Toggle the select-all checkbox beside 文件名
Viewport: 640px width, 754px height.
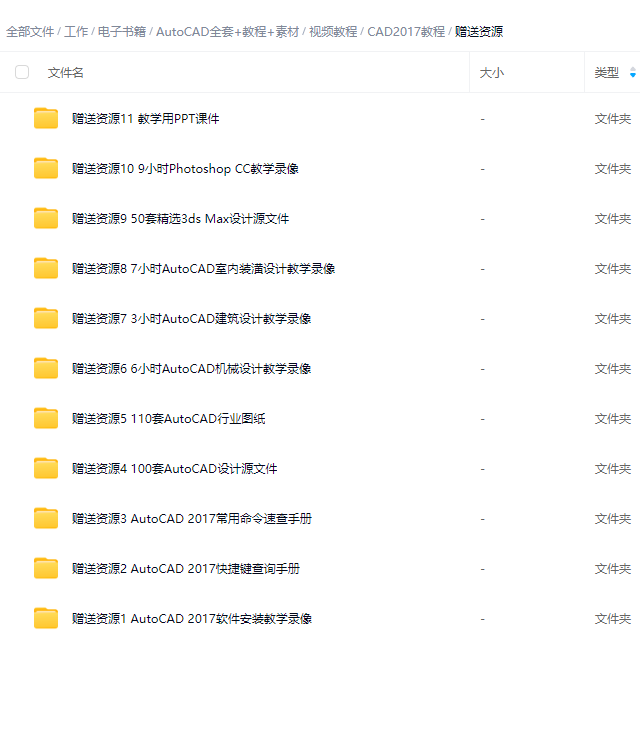(22, 72)
